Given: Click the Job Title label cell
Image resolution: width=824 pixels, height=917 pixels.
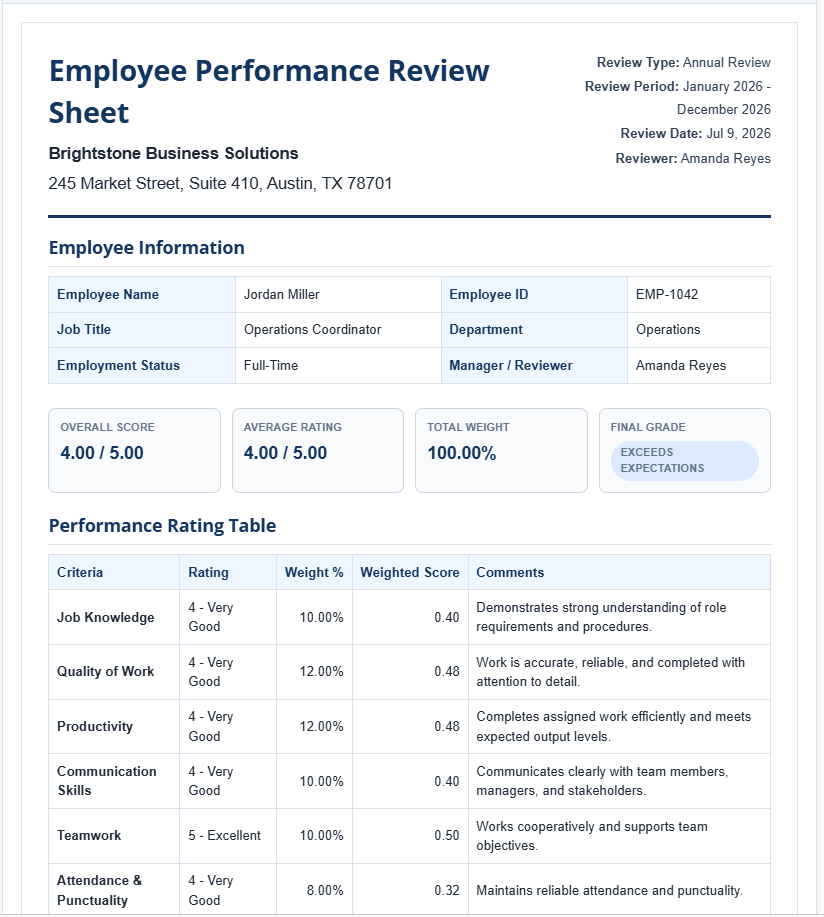Looking at the screenshot, I should [142, 330].
